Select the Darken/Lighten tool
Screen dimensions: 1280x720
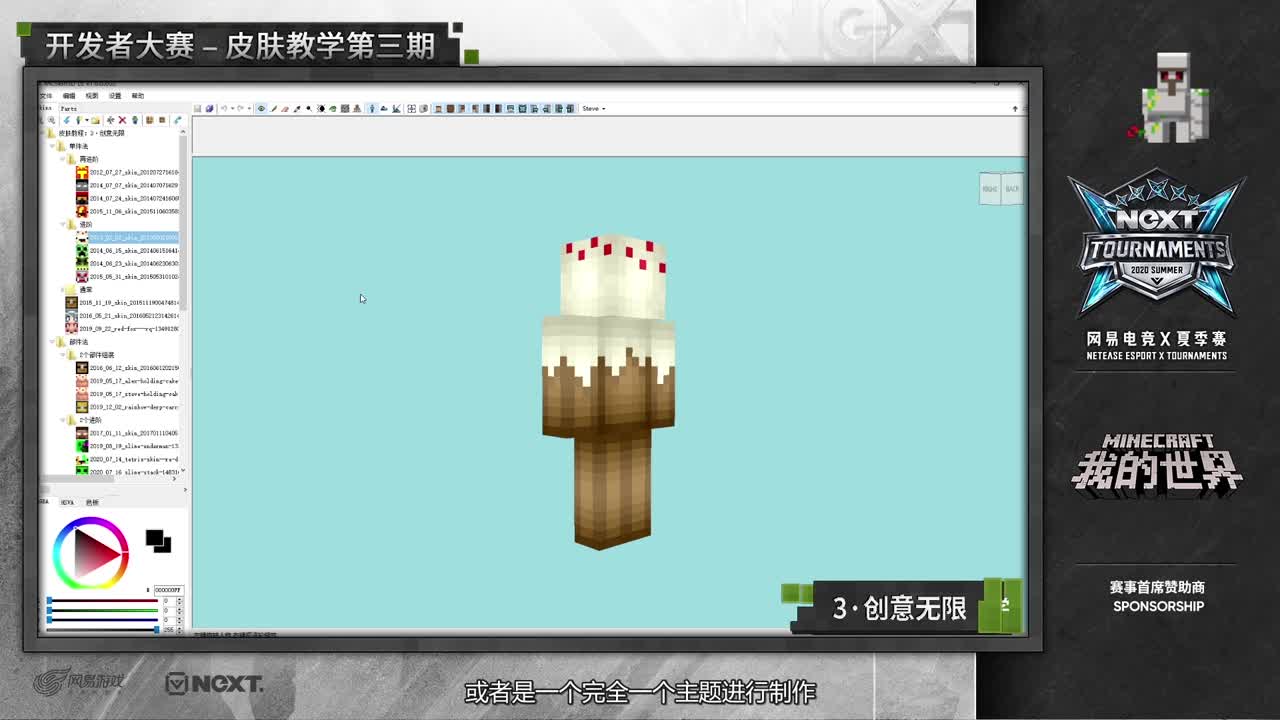pyautogui.click(x=321, y=108)
